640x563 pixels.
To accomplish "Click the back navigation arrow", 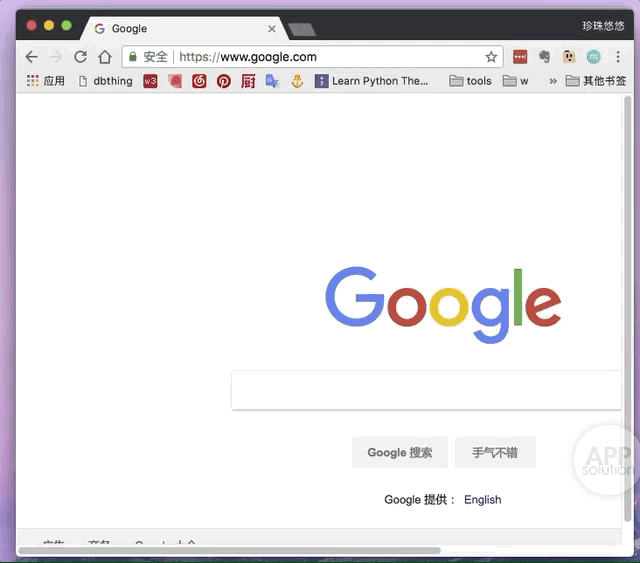I will [x=31, y=57].
